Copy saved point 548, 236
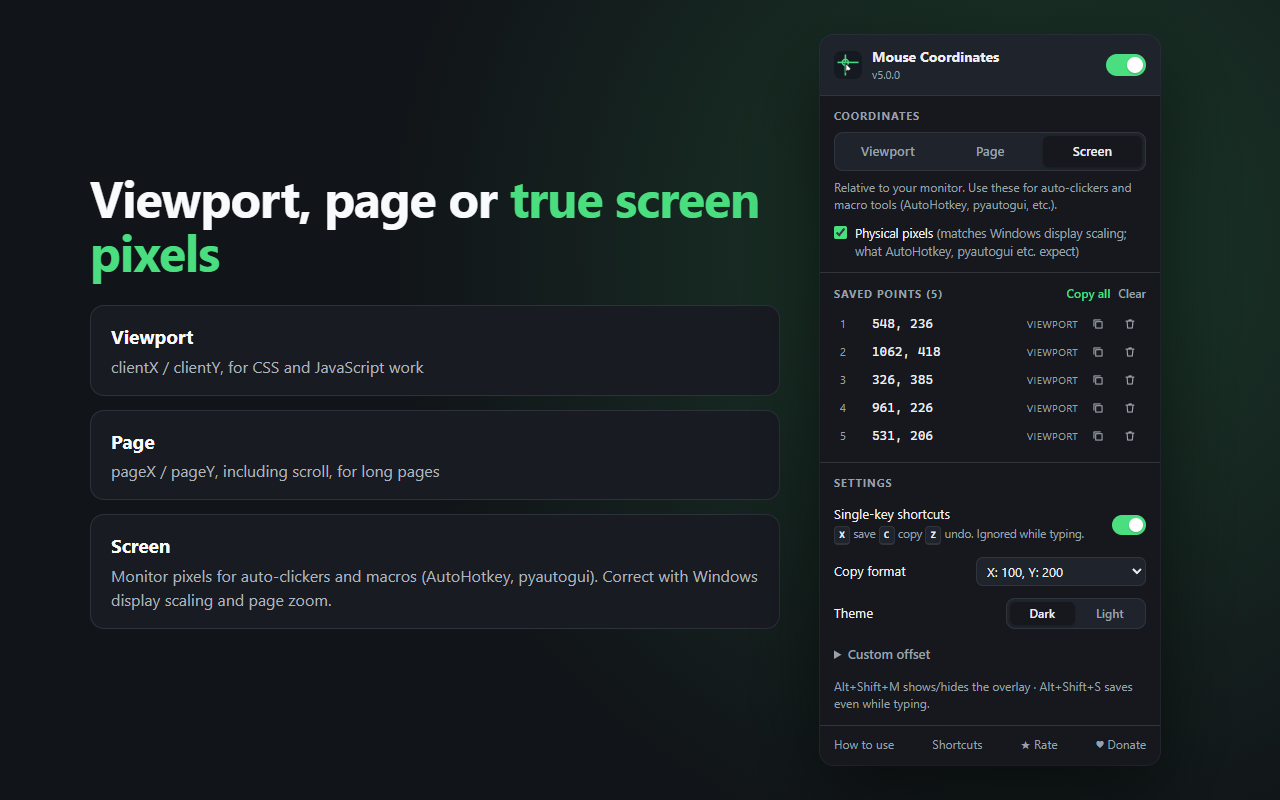Image resolution: width=1280 pixels, height=800 pixels. [x=1098, y=324]
